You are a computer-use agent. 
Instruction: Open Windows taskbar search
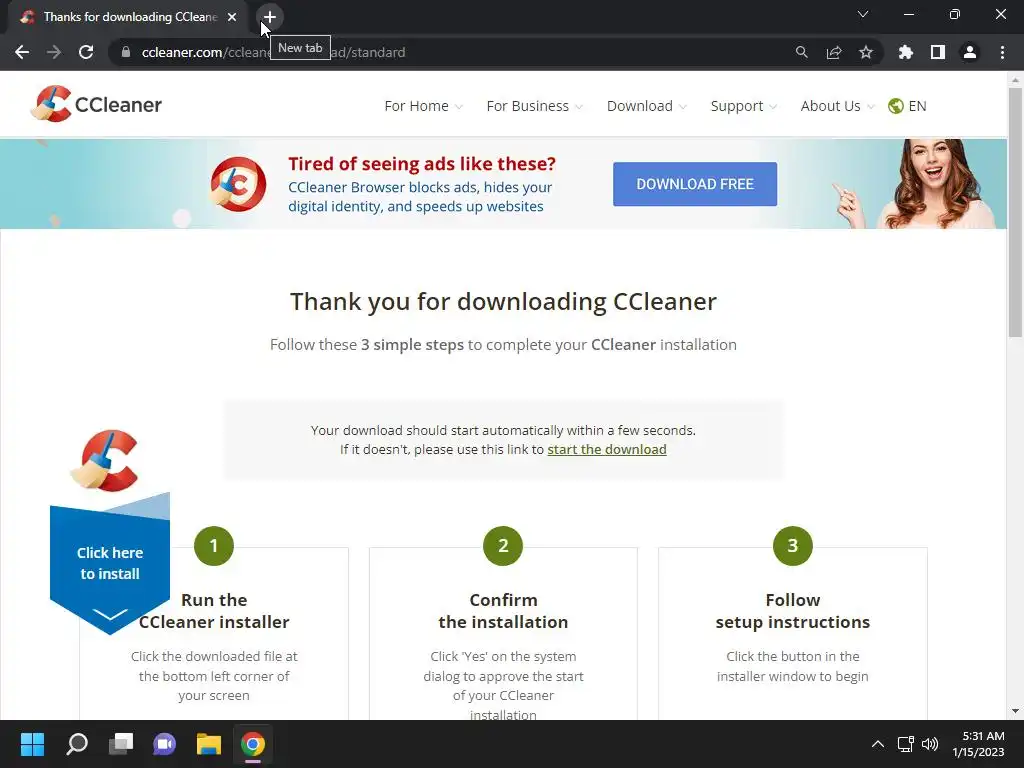pyautogui.click(x=77, y=744)
